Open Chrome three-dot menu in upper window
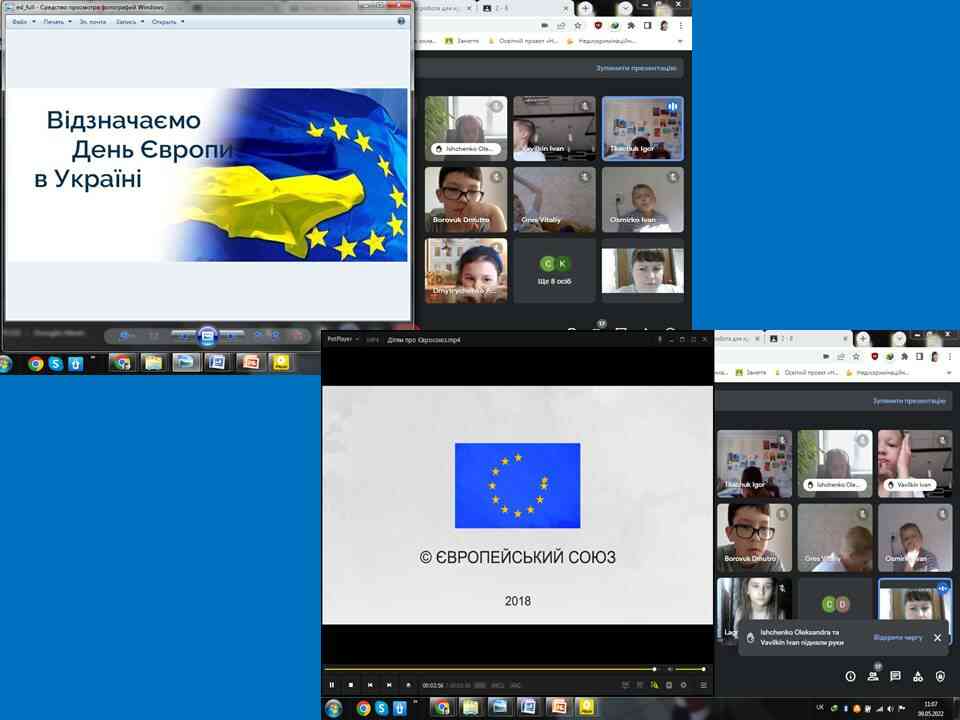Viewport: 960px width, 720px height. [x=681, y=25]
